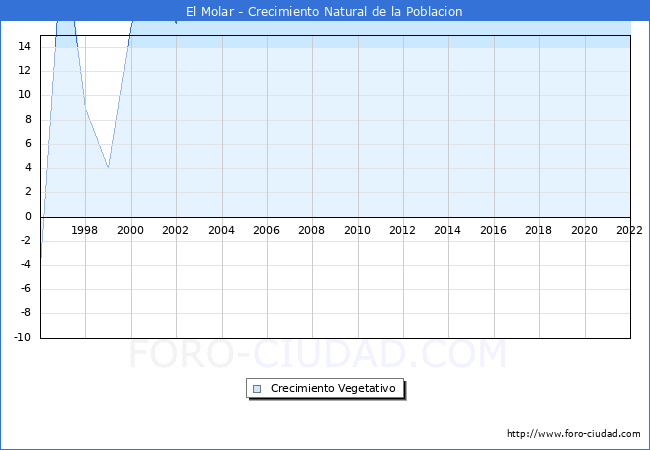Viewport: 650px width, 450px height.
Task: Click x-axis label 2008
Action: coord(312,230)
